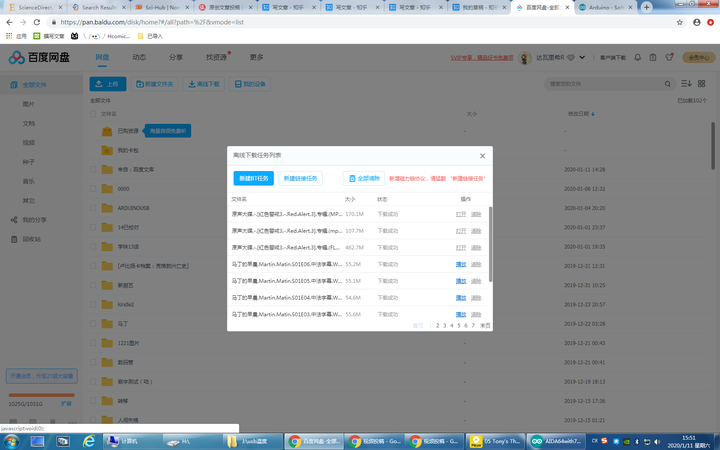Clear the 170.1M Red Alert task

point(476,214)
